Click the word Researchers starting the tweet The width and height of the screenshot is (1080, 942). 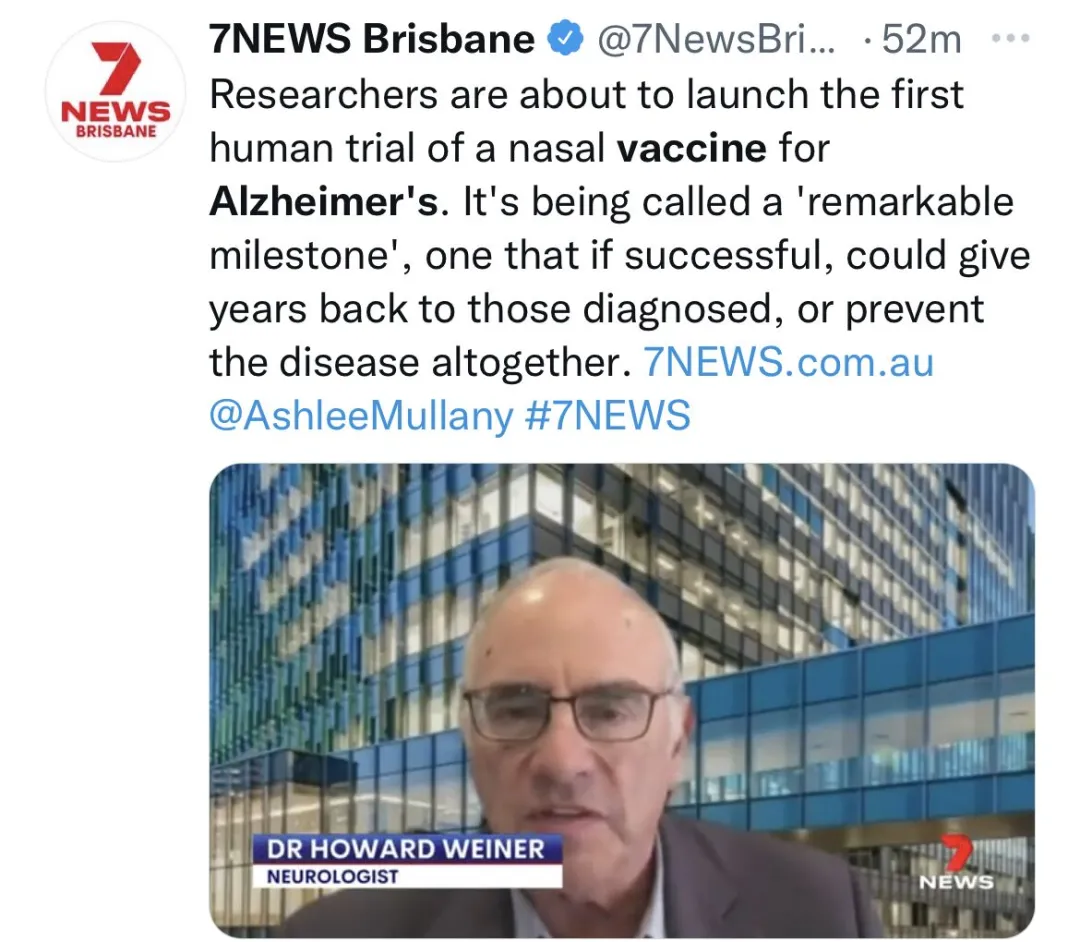click(324, 94)
